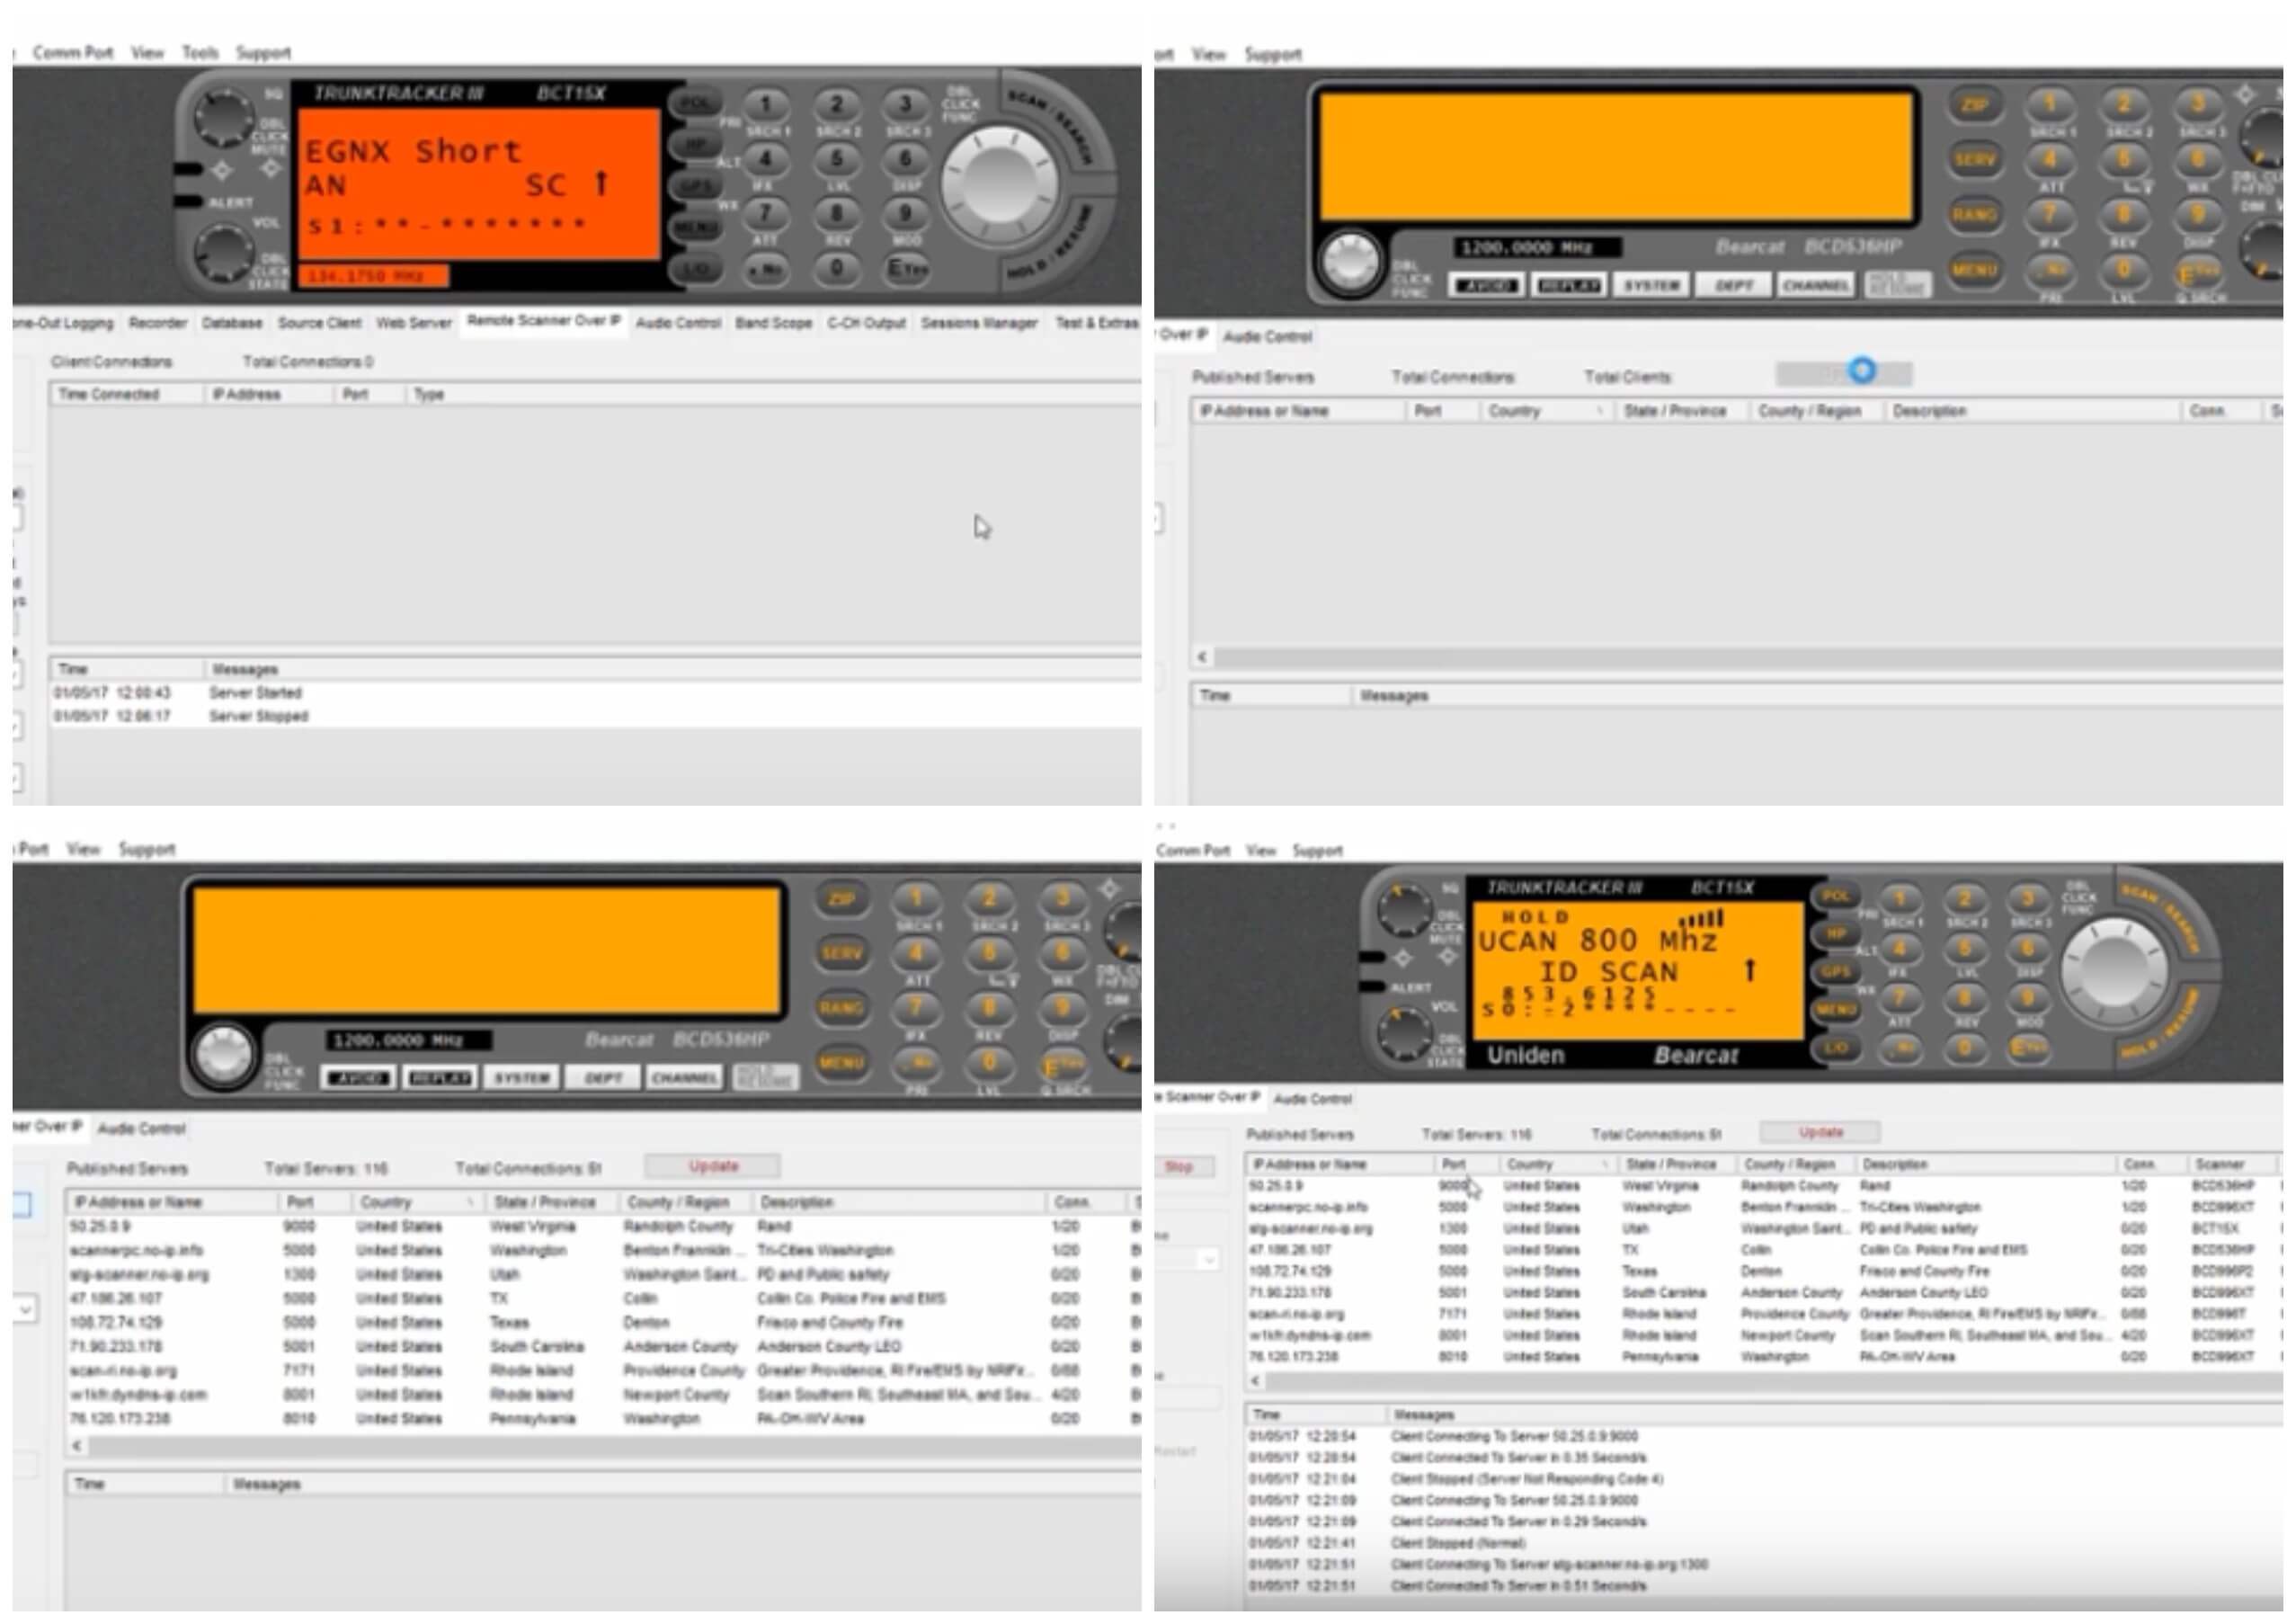This screenshot has width=2296, height=1624.
Task: Click left scroll arrow in BCD536HP empty server list
Action: 1202,657
